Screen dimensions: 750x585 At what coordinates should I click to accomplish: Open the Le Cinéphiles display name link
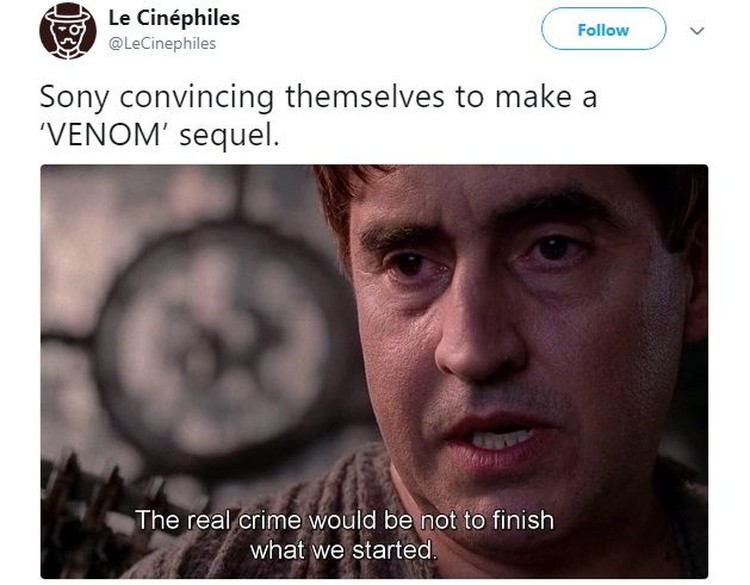[x=174, y=18]
